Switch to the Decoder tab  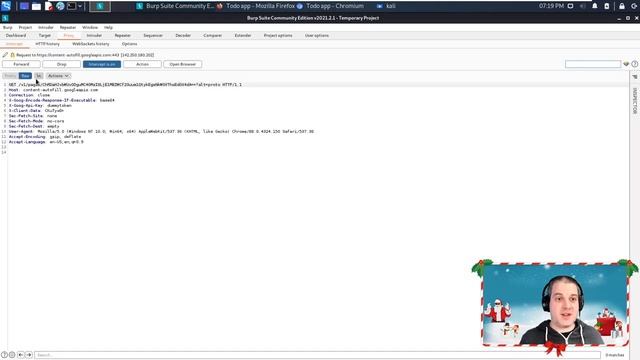tap(183, 36)
